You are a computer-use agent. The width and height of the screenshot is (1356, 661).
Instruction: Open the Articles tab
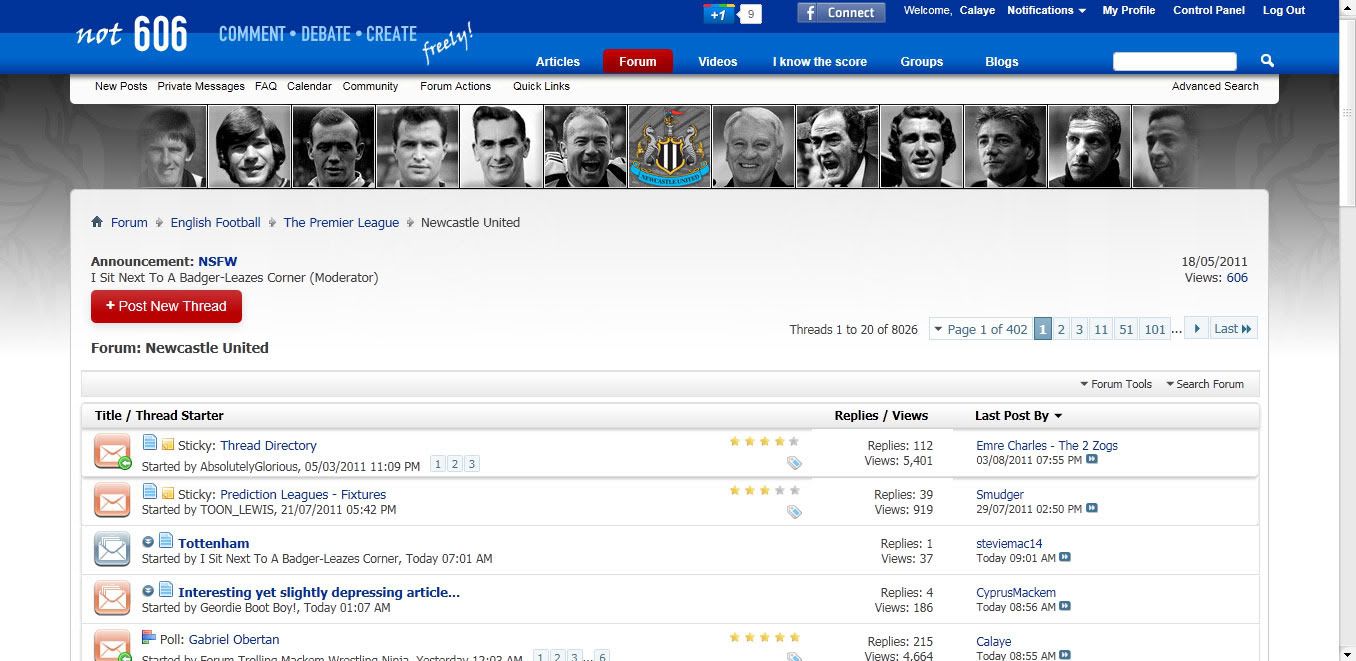[x=557, y=62]
